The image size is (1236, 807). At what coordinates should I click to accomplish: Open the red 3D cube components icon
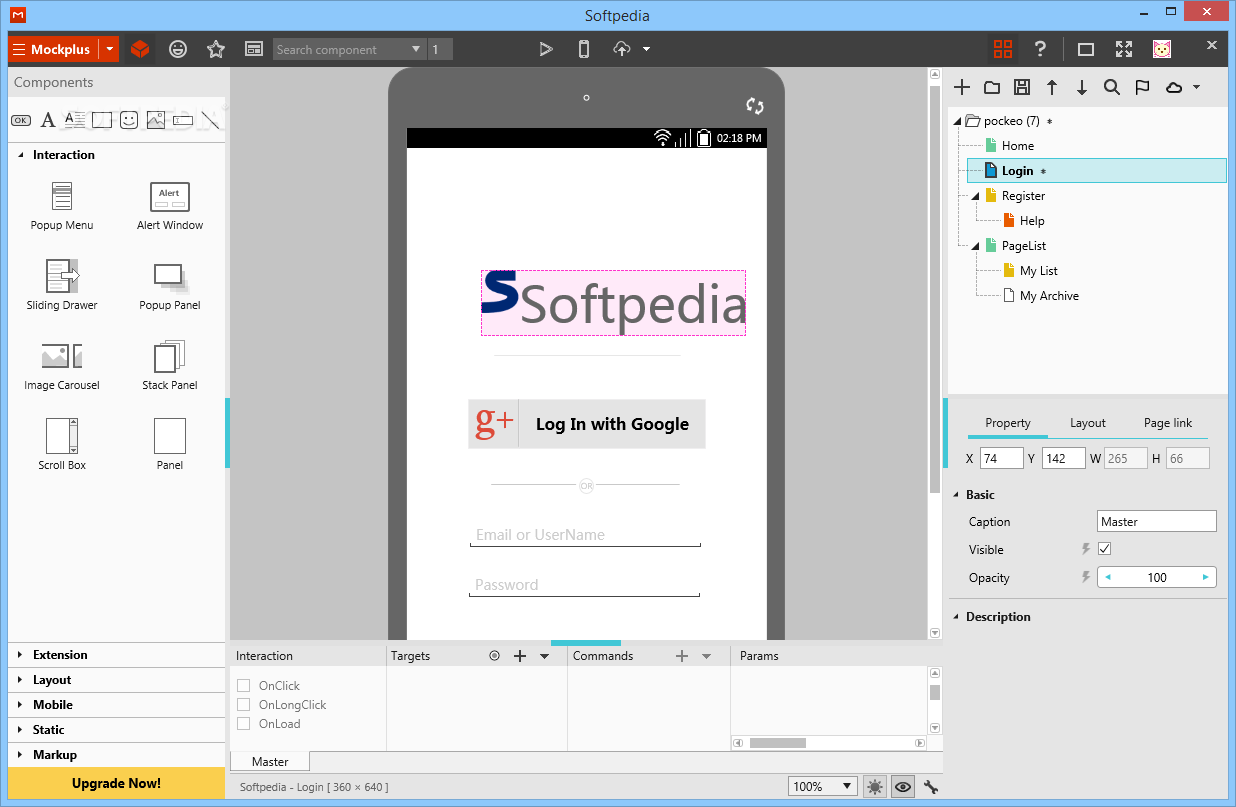[140, 49]
